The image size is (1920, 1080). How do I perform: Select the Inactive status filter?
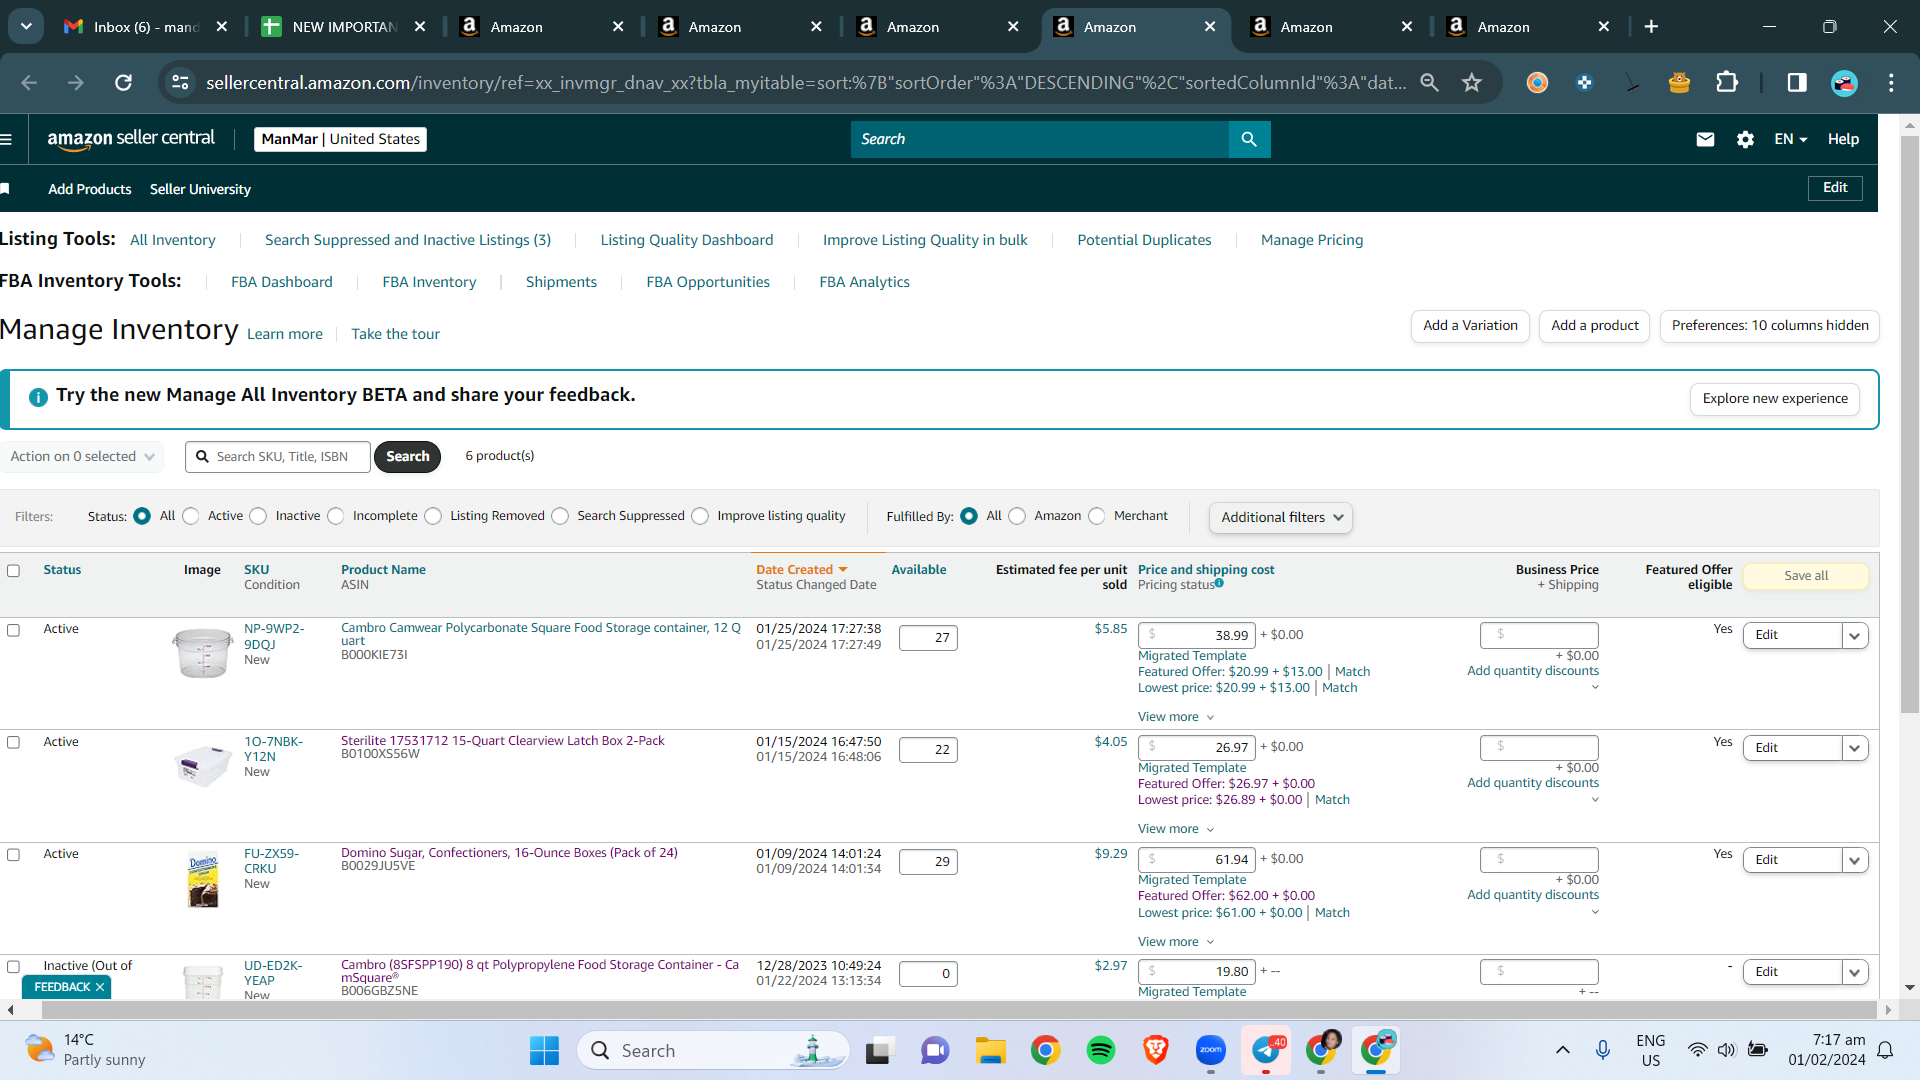point(258,516)
